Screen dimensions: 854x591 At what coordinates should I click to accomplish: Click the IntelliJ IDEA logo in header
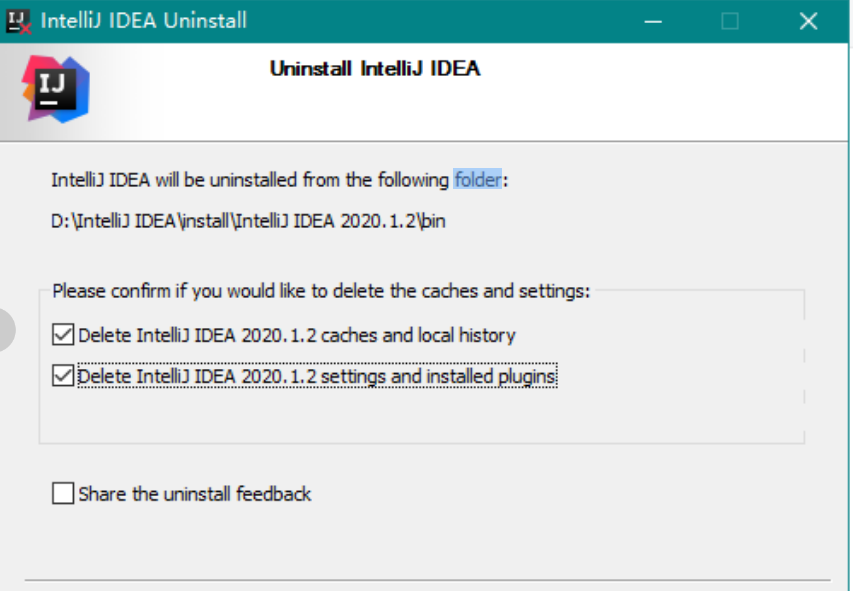coord(56,89)
